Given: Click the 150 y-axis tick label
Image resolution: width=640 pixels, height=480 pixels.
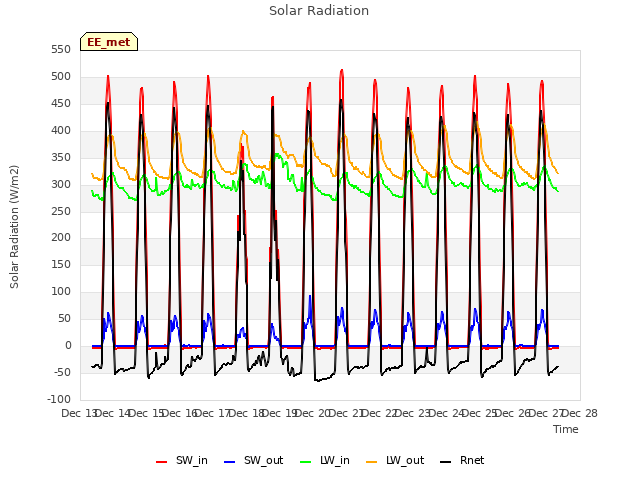Looking at the screenshot, I should point(61,264).
